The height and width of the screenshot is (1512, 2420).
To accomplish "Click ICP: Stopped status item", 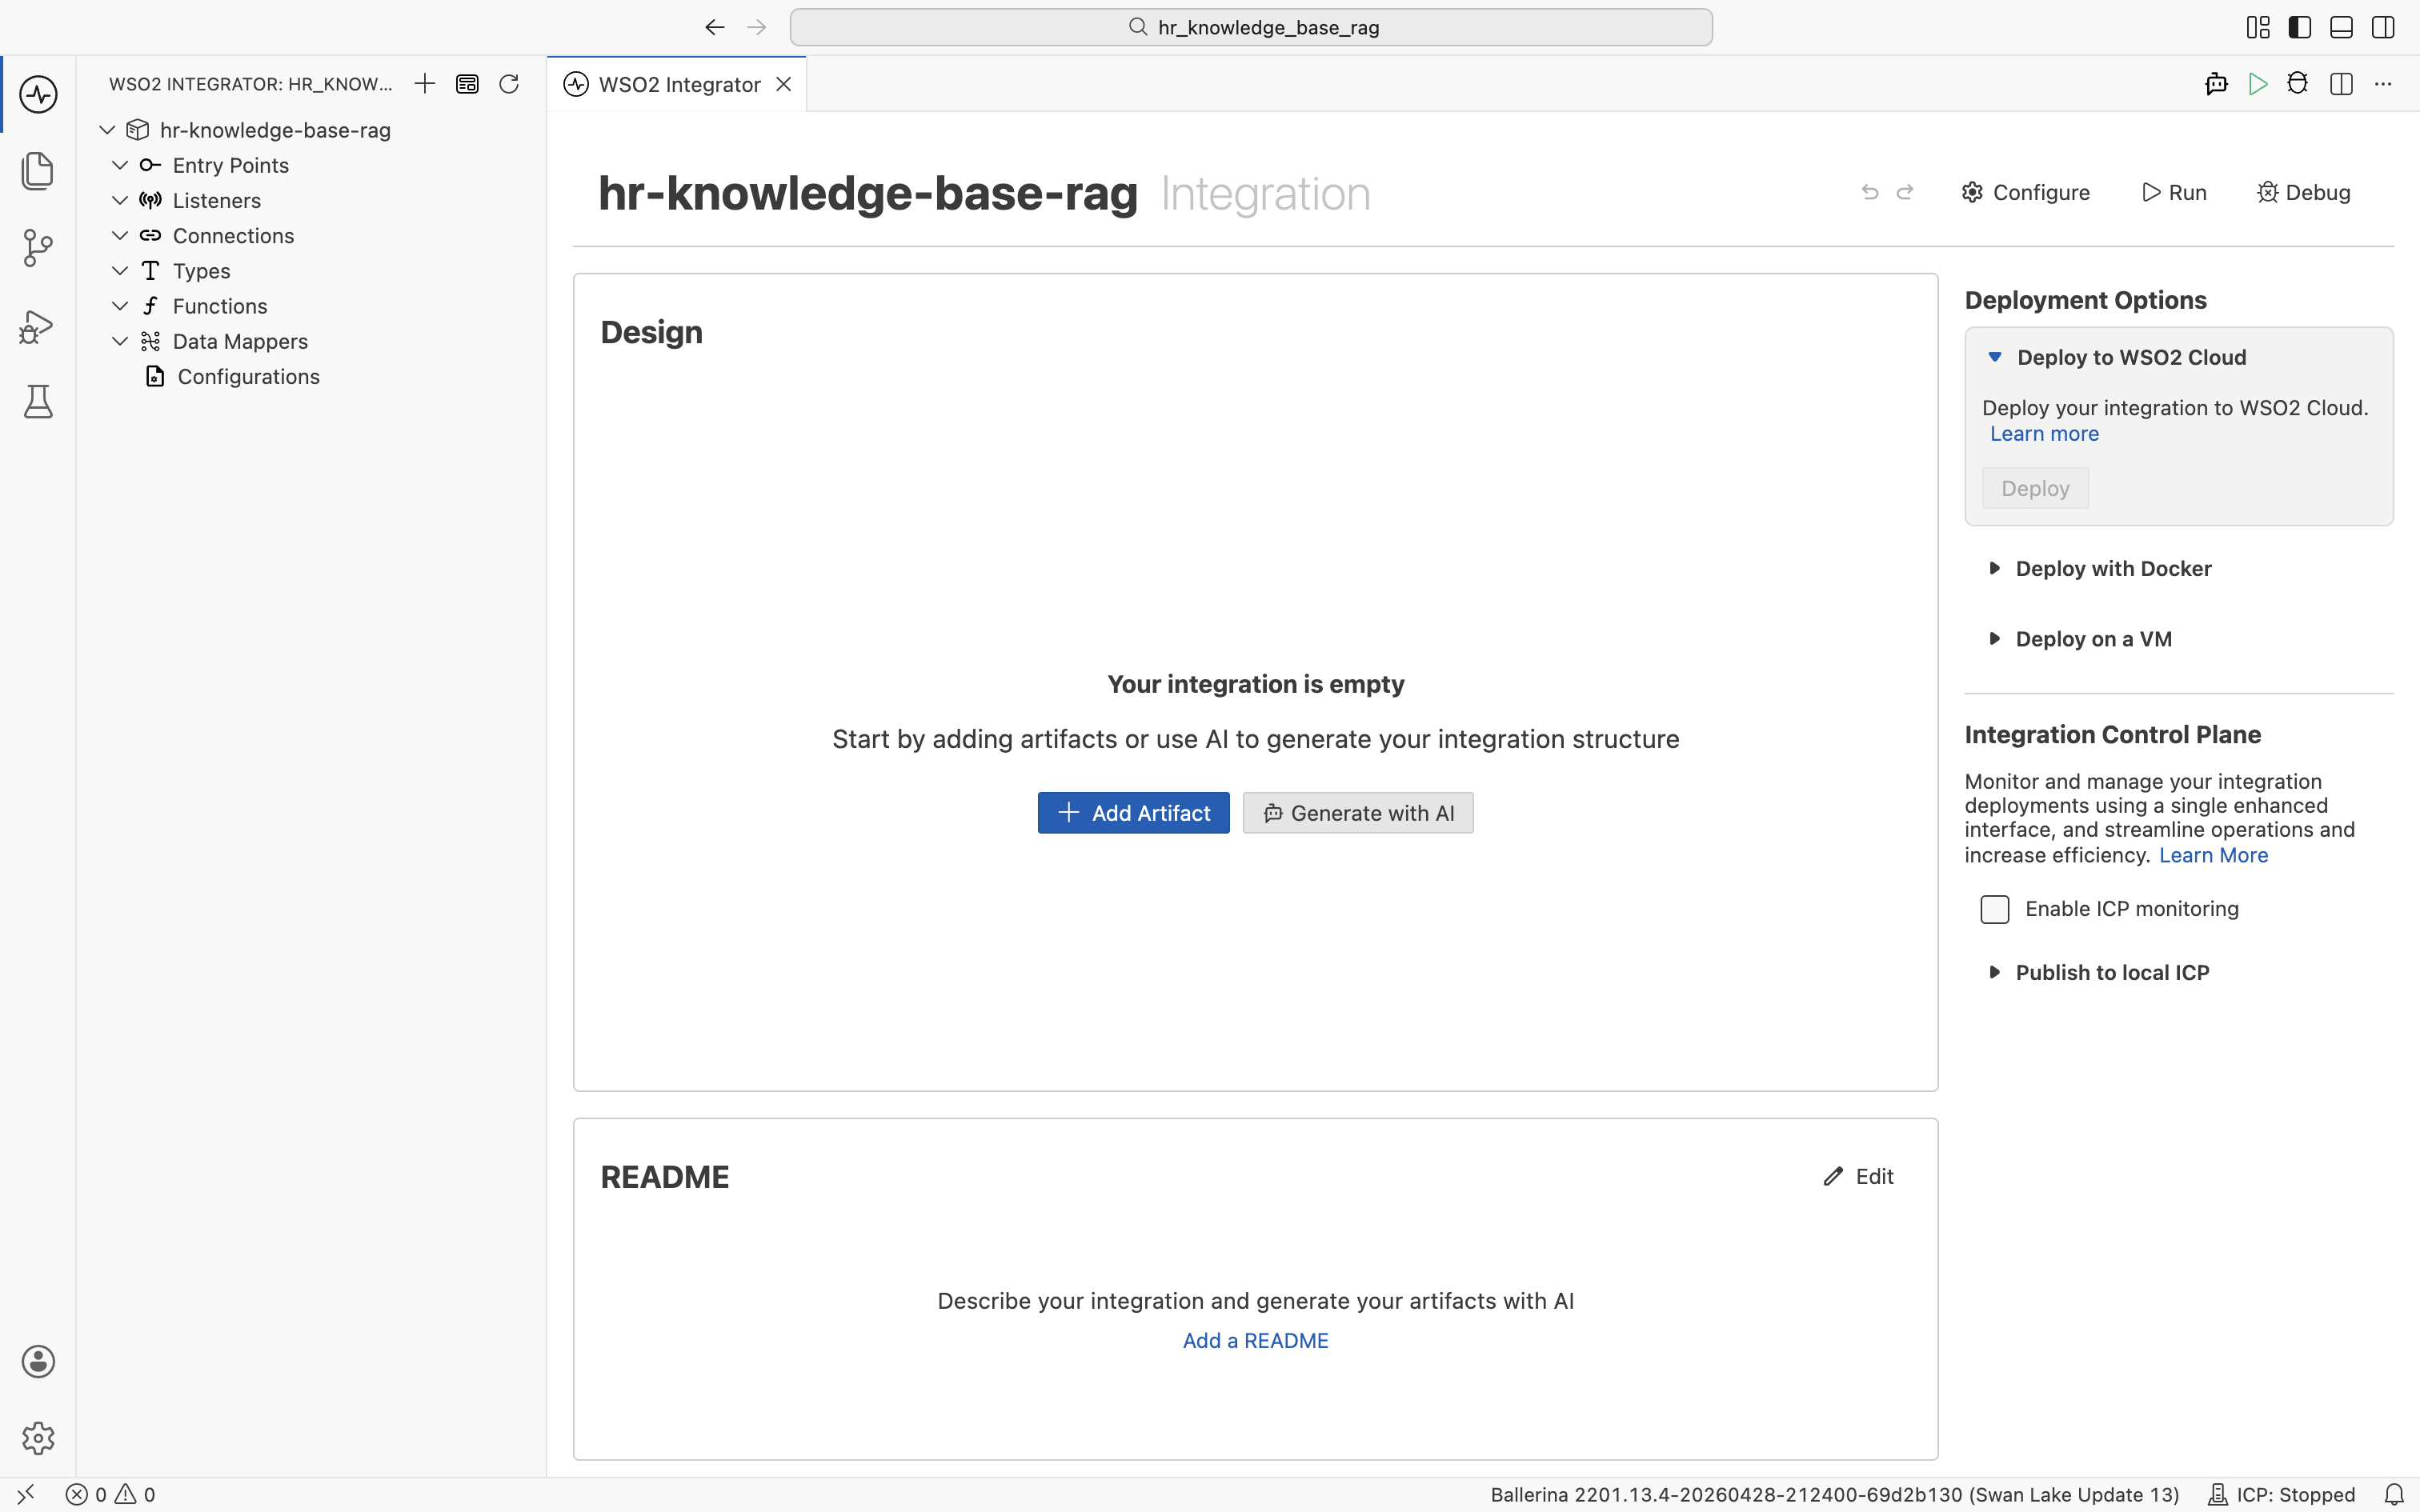I will tap(2282, 1495).
